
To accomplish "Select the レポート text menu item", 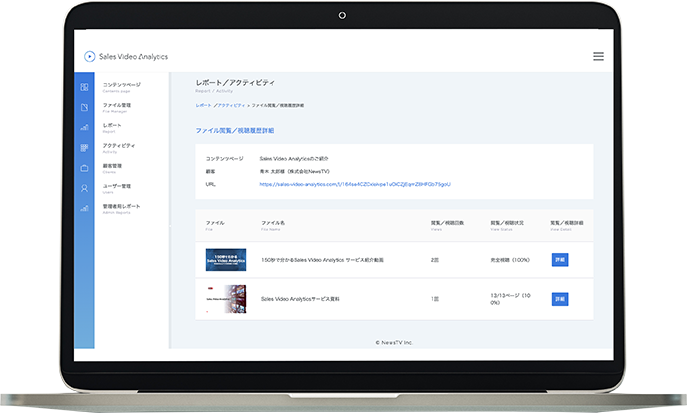I will tap(112, 125).
